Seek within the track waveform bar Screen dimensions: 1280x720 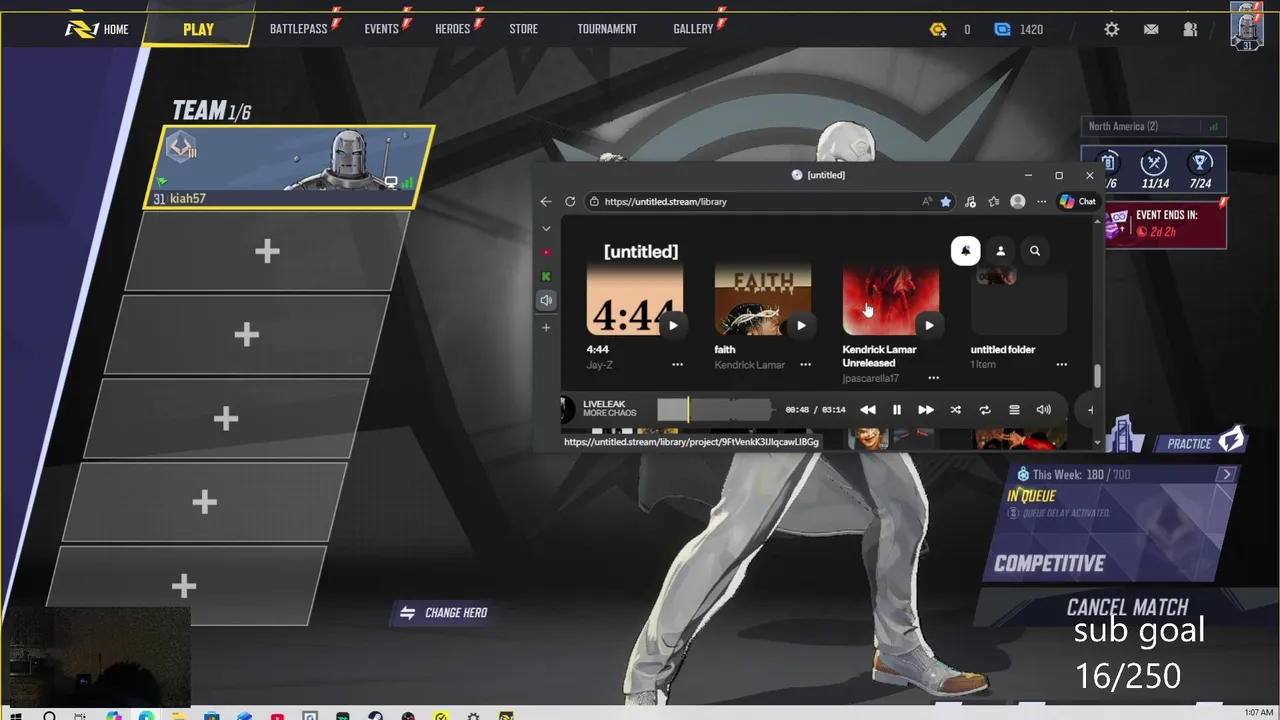coord(715,410)
